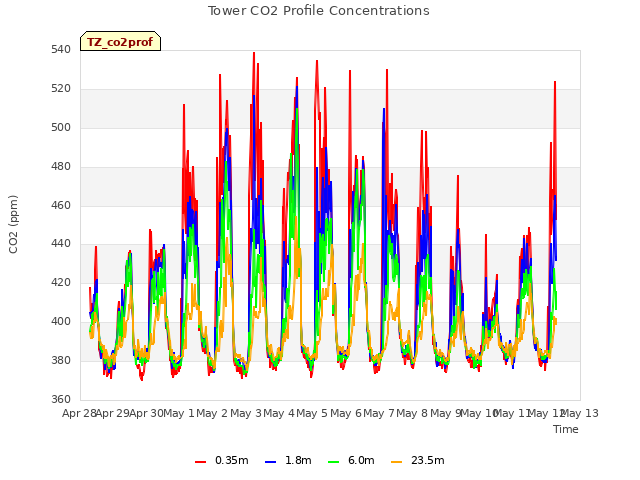
Task: Click the 460 y-axis tick label
Action: tap(61, 205)
